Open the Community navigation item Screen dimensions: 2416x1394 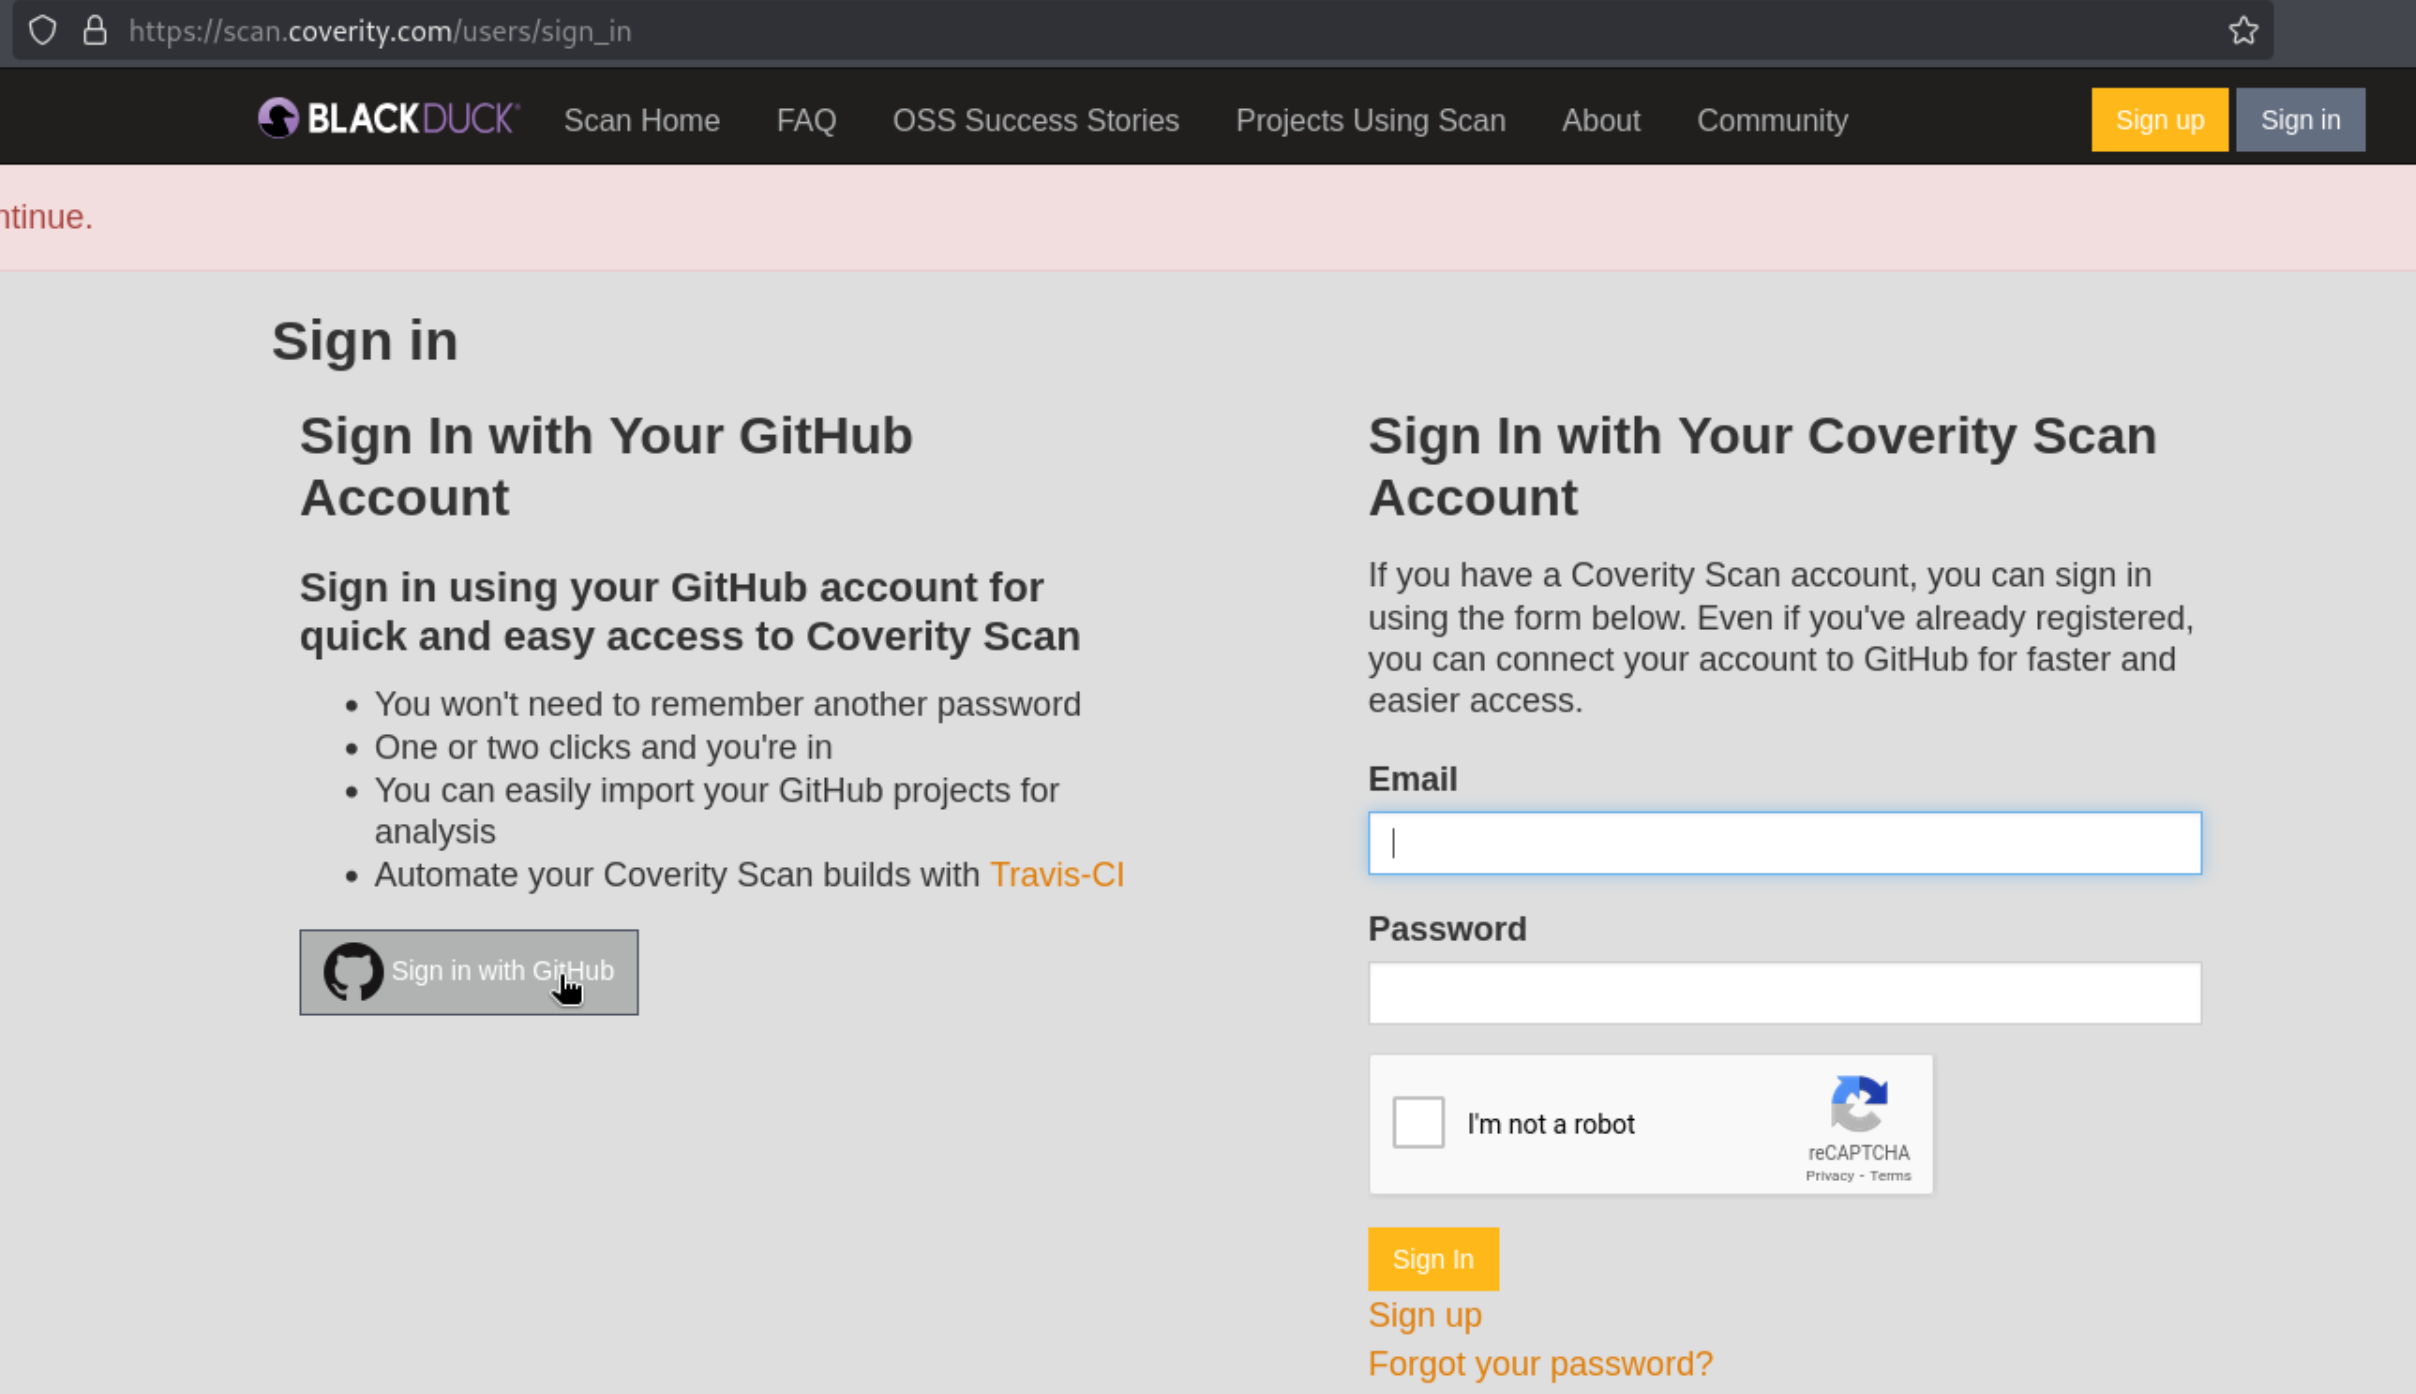click(1772, 120)
